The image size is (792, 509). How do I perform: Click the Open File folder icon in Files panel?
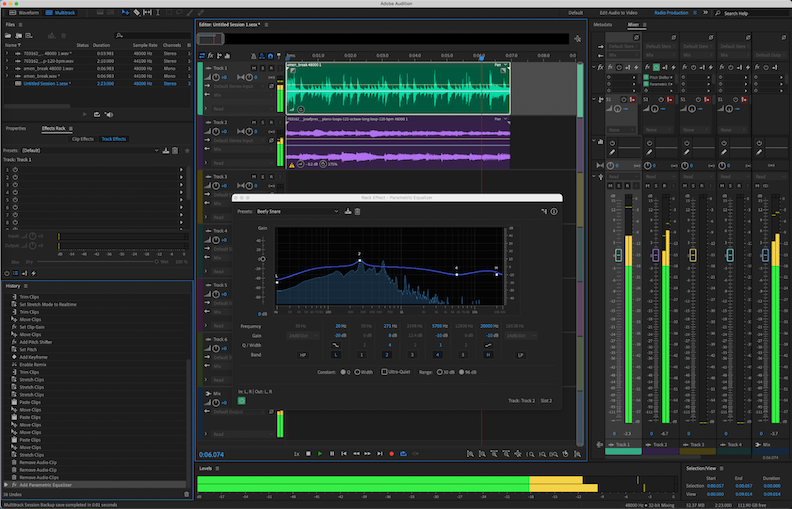8,35
